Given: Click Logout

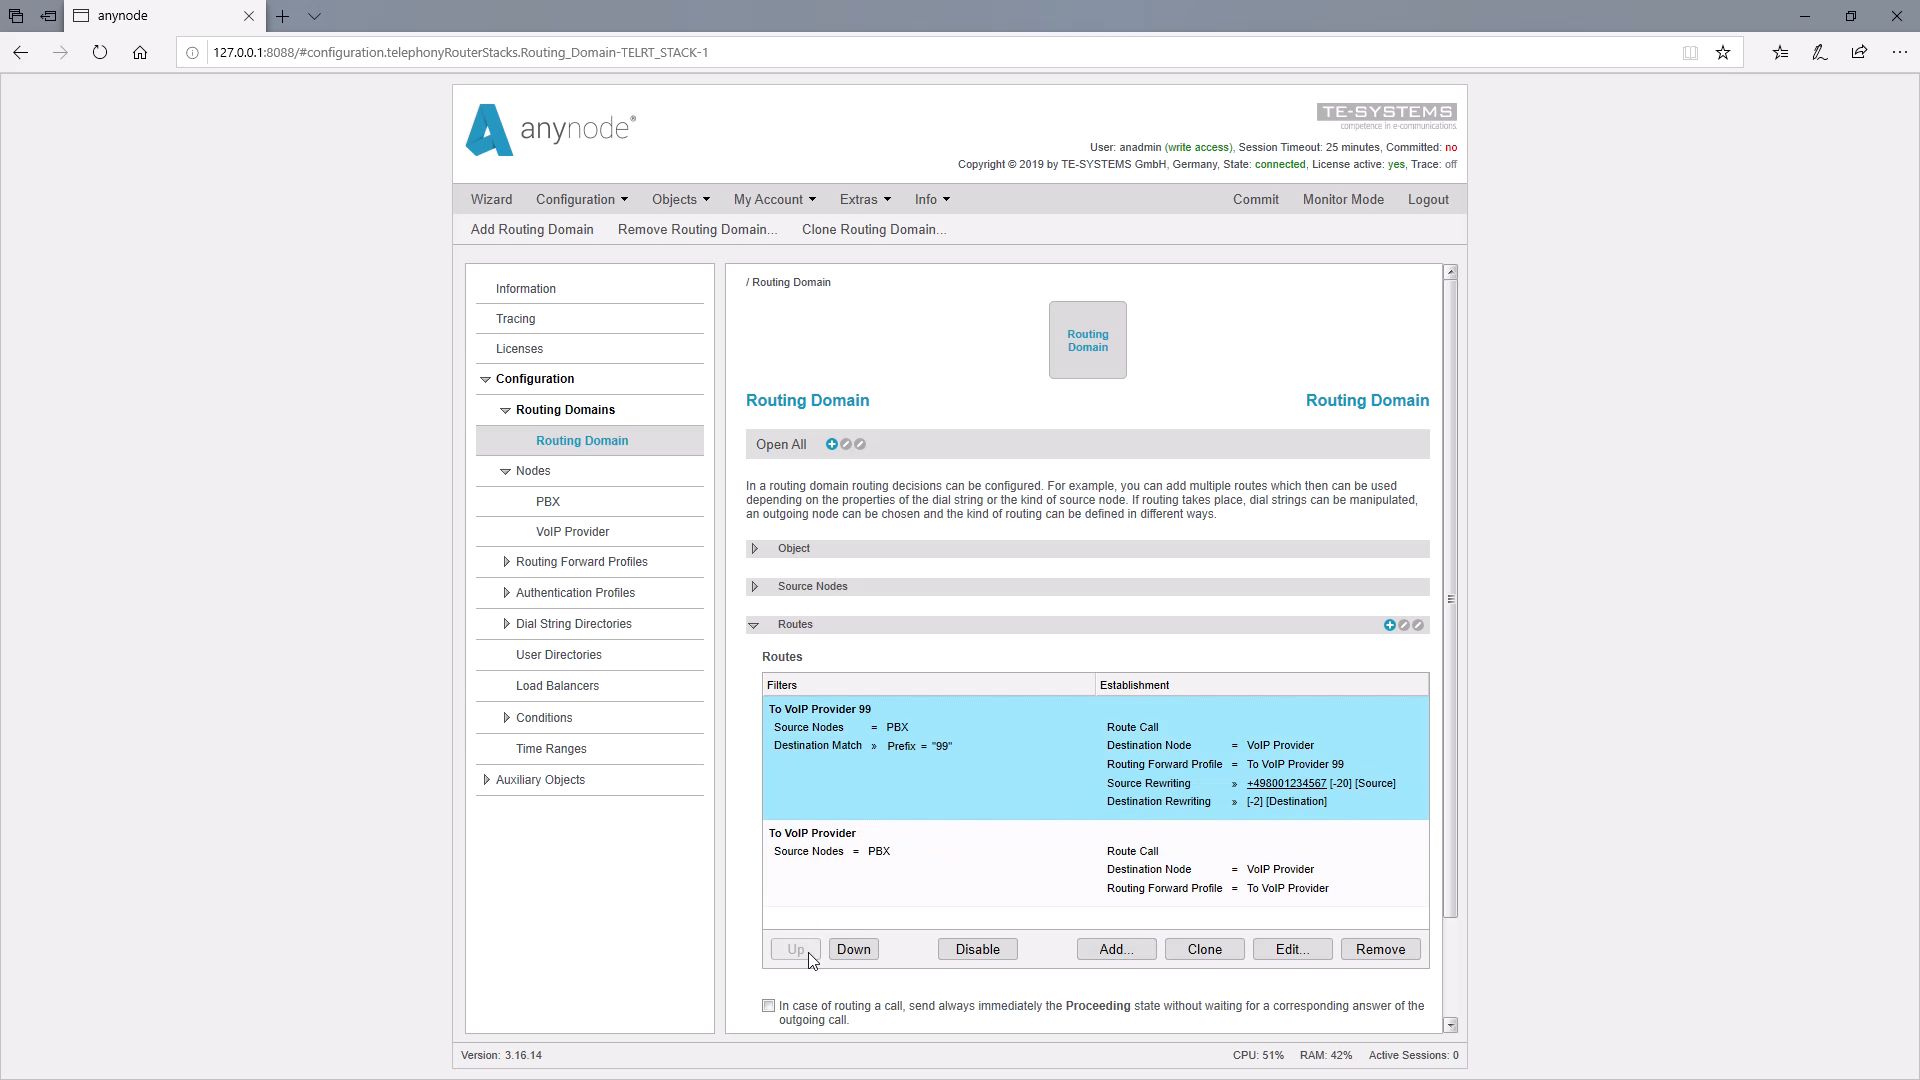Looking at the screenshot, I should click(x=1428, y=199).
